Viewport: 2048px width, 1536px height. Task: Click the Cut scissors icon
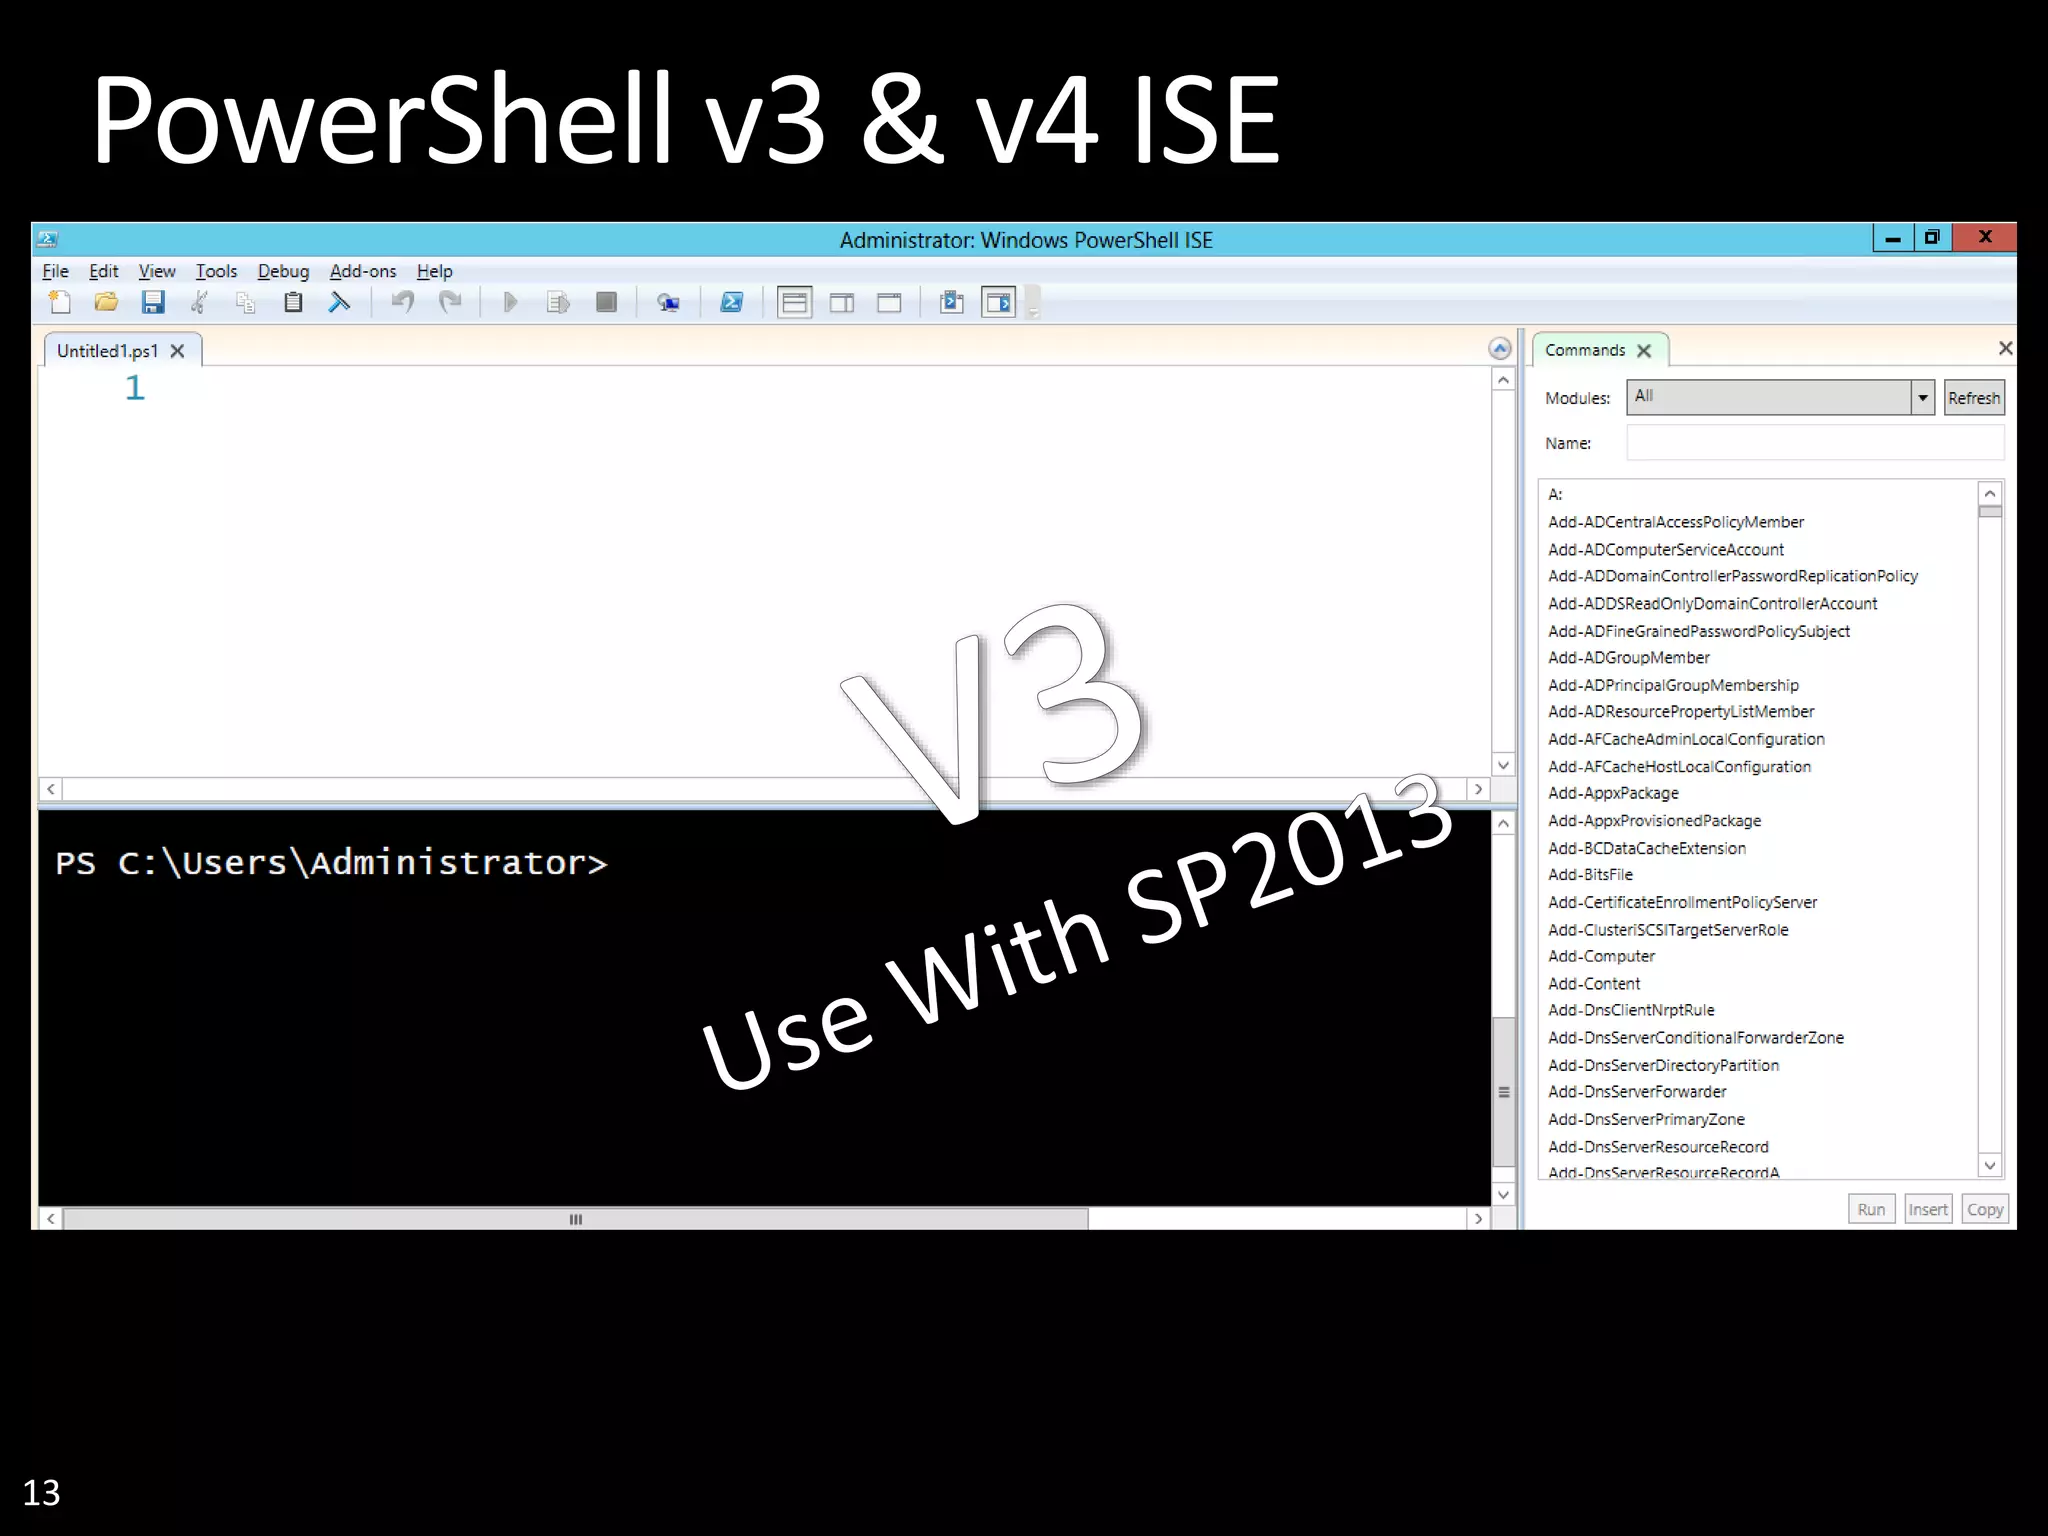[199, 302]
